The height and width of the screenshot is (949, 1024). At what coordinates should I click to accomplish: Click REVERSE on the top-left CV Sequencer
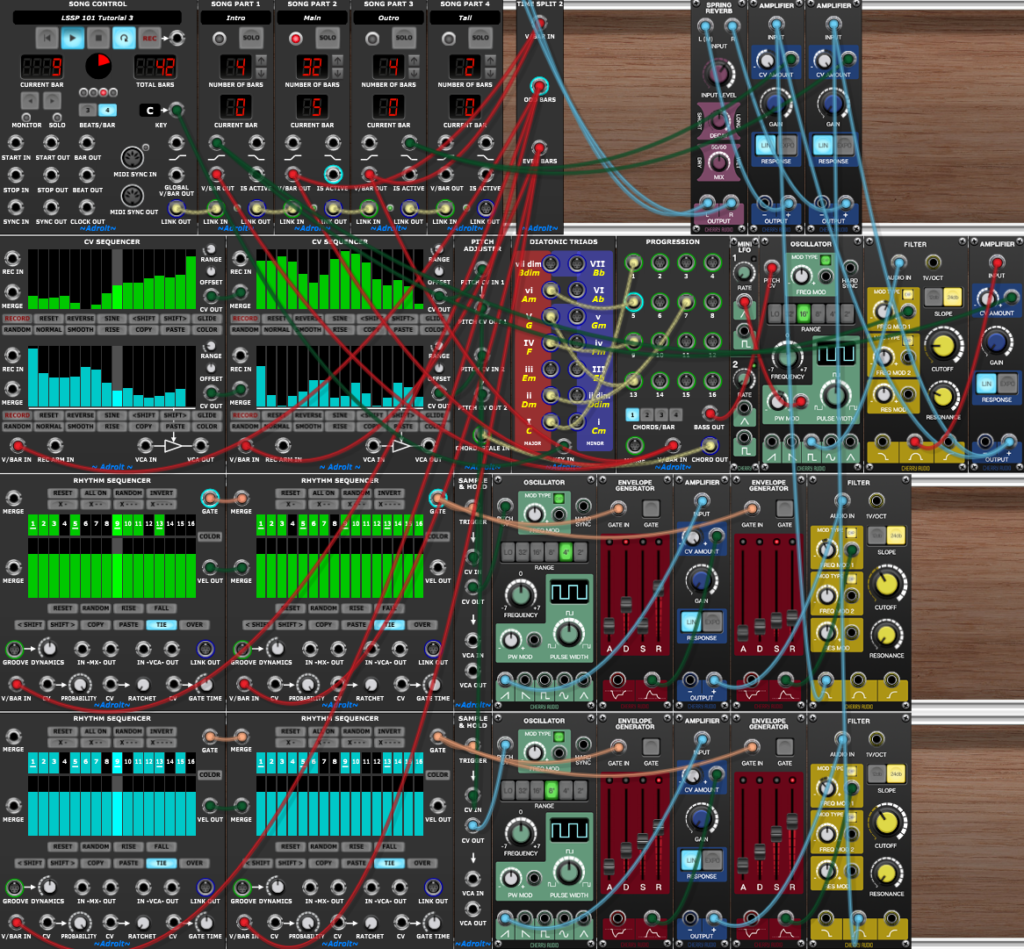pyautogui.click(x=80, y=319)
